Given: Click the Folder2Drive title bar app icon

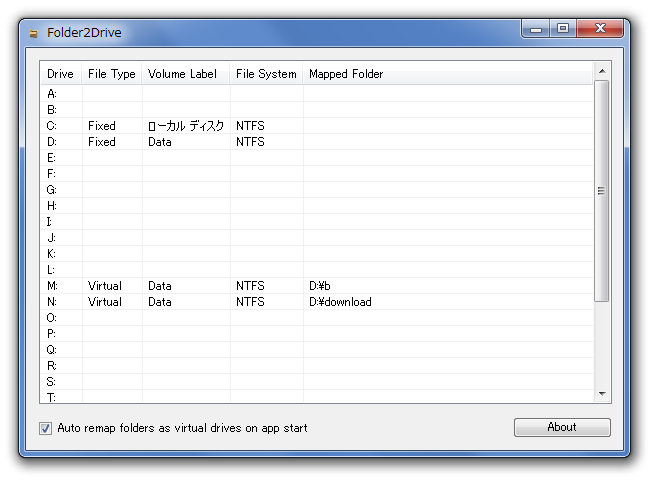Looking at the screenshot, I should (34, 33).
